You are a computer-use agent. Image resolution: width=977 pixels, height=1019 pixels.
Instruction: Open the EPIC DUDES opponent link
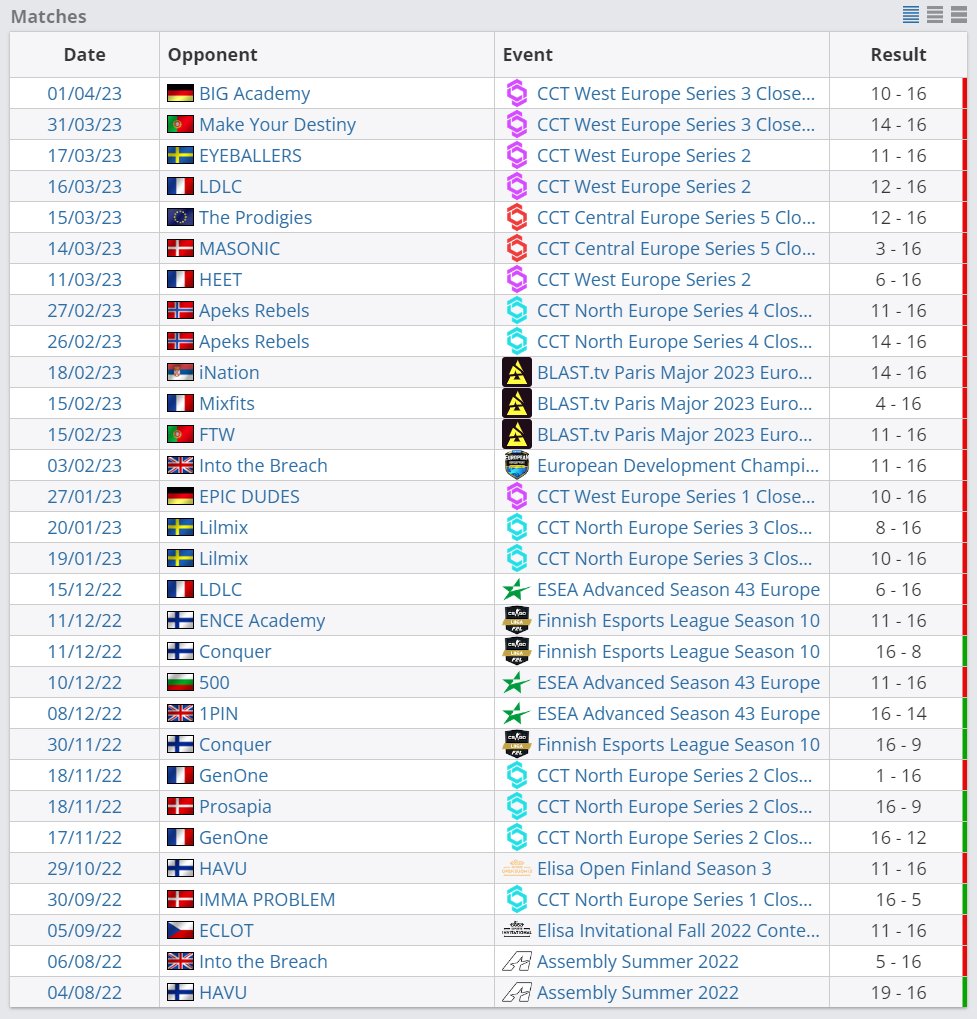[x=250, y=497]
